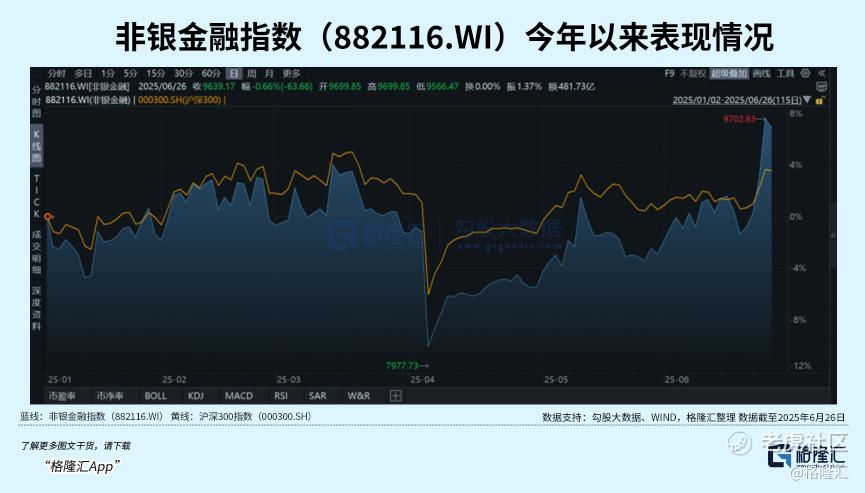The width and height of the screenshot is (865, 493).
Task: Switch to the K线图 view in the sidebar
Action: pos(36,146)
